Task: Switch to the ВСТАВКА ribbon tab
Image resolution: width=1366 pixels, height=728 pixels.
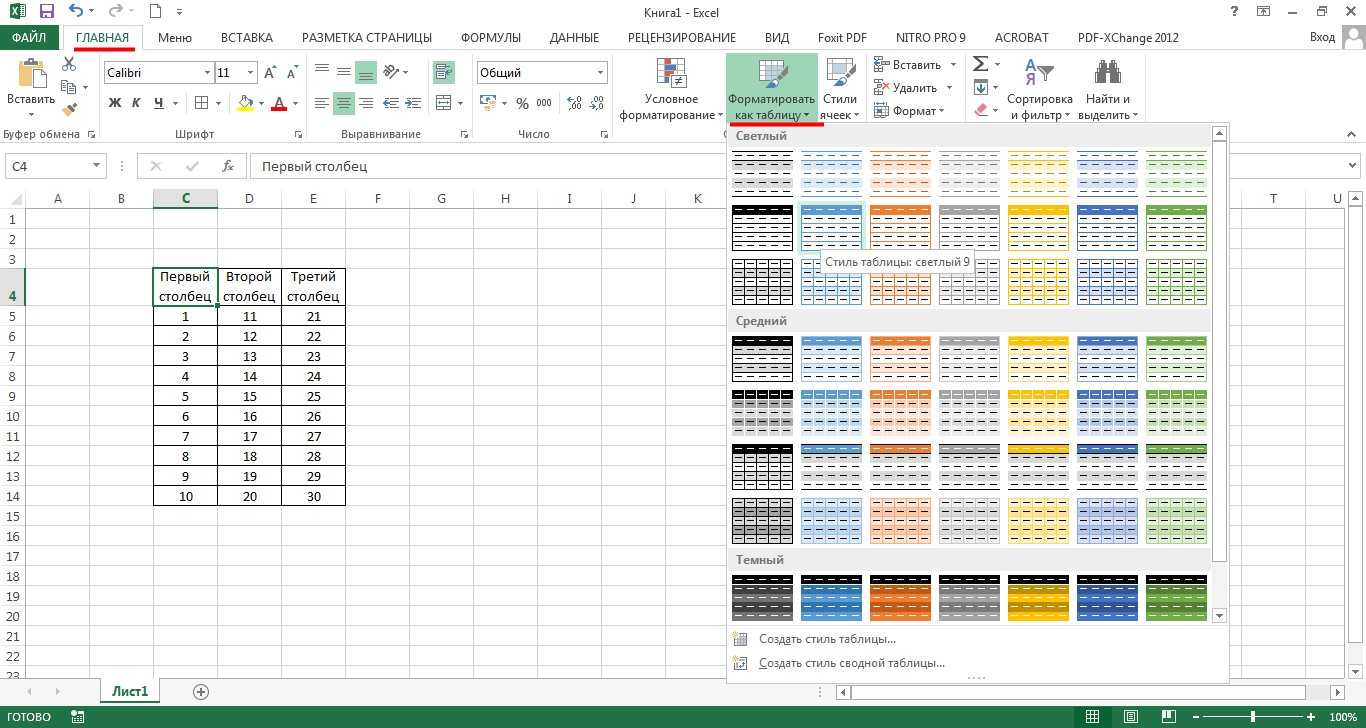Action: pos(246,38)
